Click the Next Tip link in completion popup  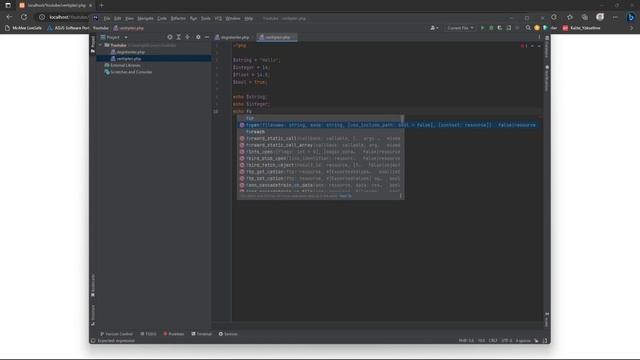click(x=345, y=196)
